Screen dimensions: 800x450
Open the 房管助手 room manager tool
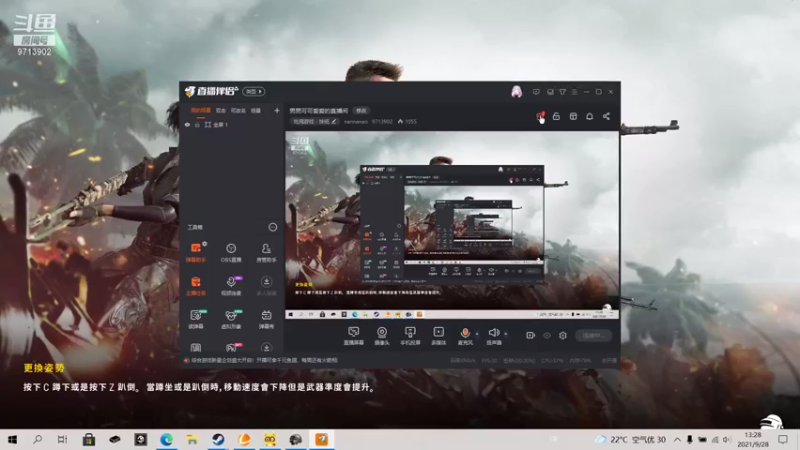point(266,253)
